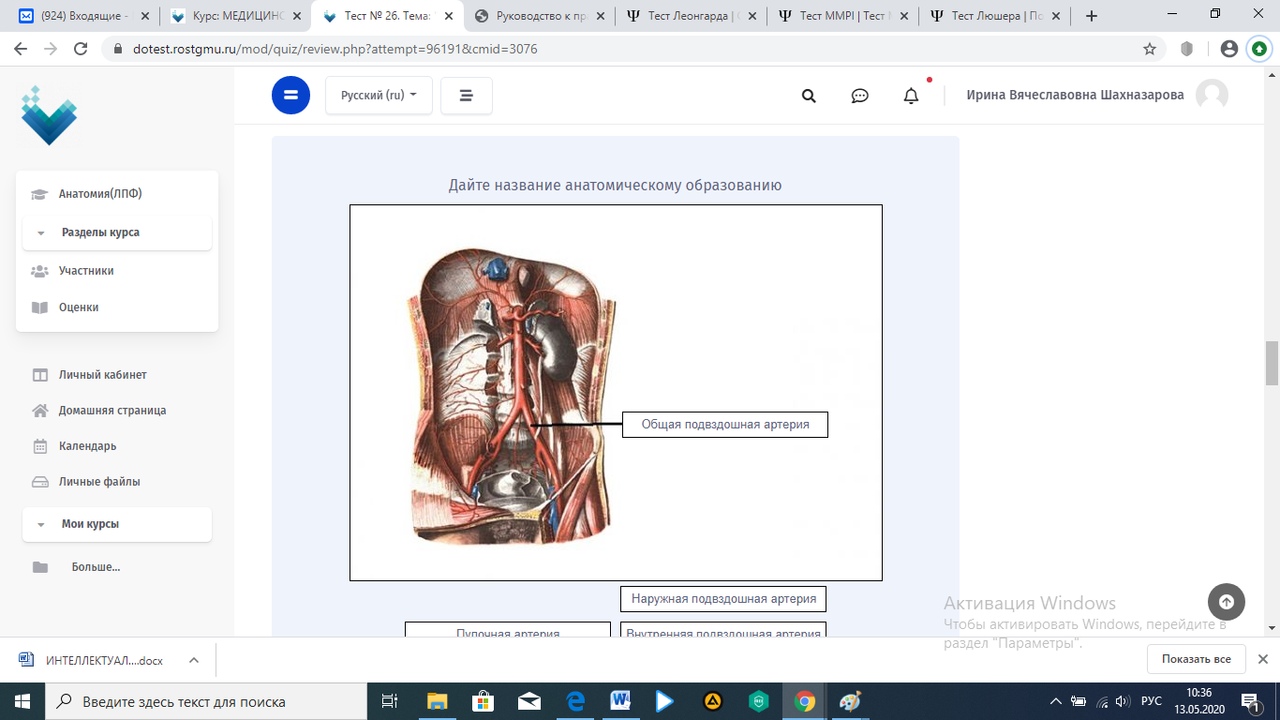This screenshot has width=1280, height=720.
Task: Click Больше... in the sidebar
Action: pos(95,567)
